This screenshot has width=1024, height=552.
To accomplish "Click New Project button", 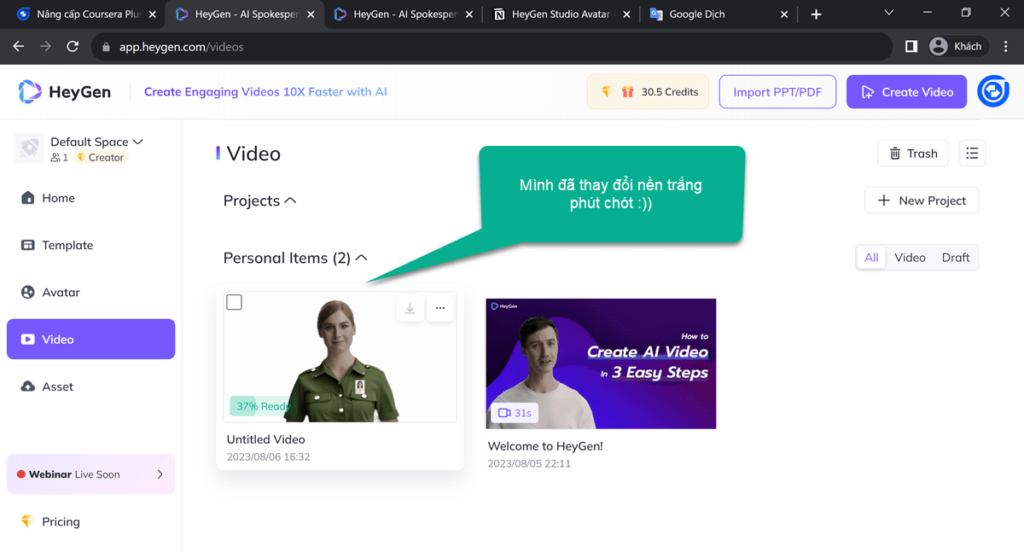I will [921, 201].
